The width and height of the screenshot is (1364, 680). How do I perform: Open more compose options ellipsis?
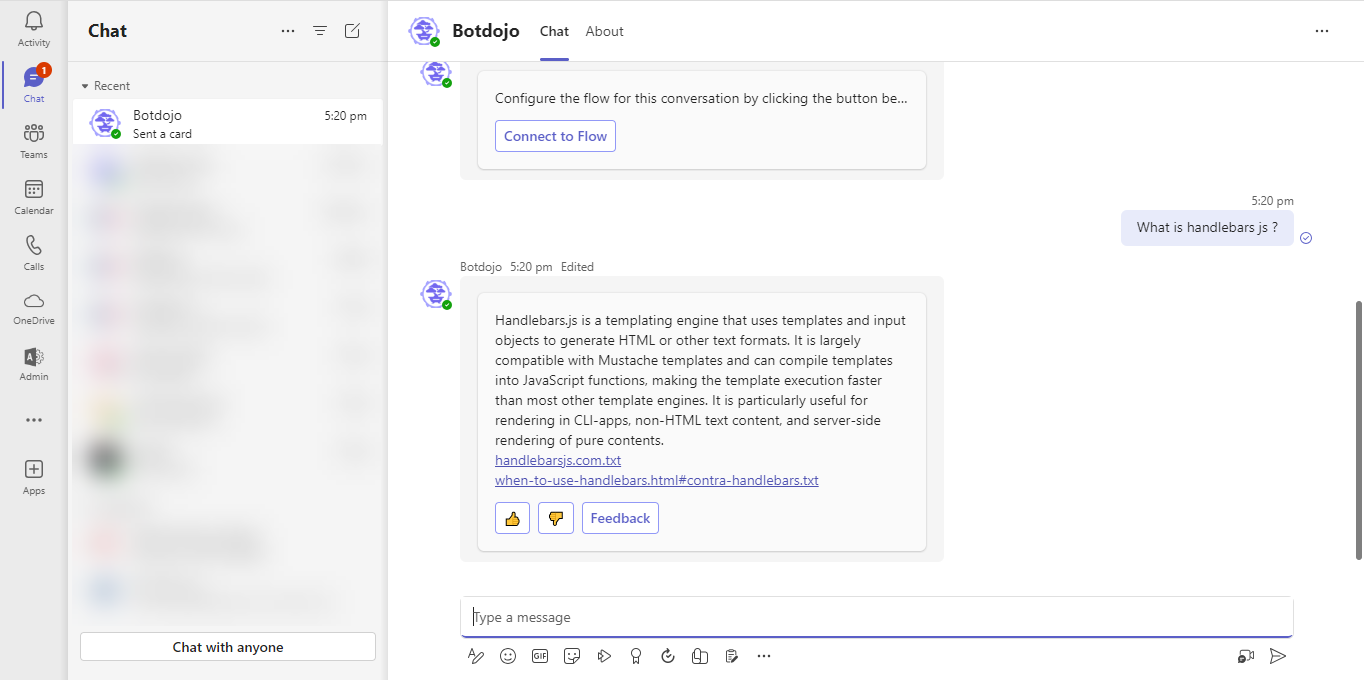click(764, 656)
